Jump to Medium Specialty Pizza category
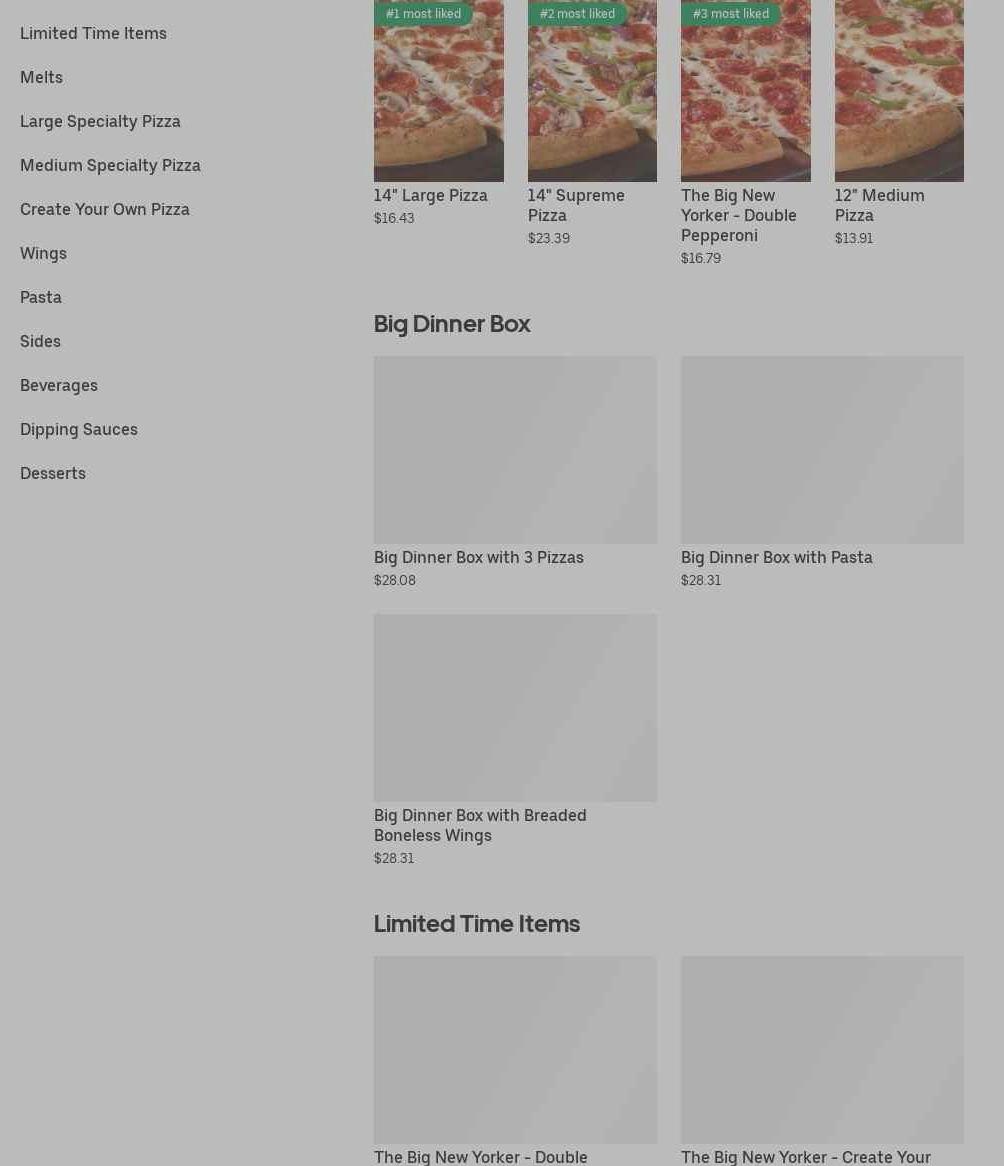 [x=110, y=165]
